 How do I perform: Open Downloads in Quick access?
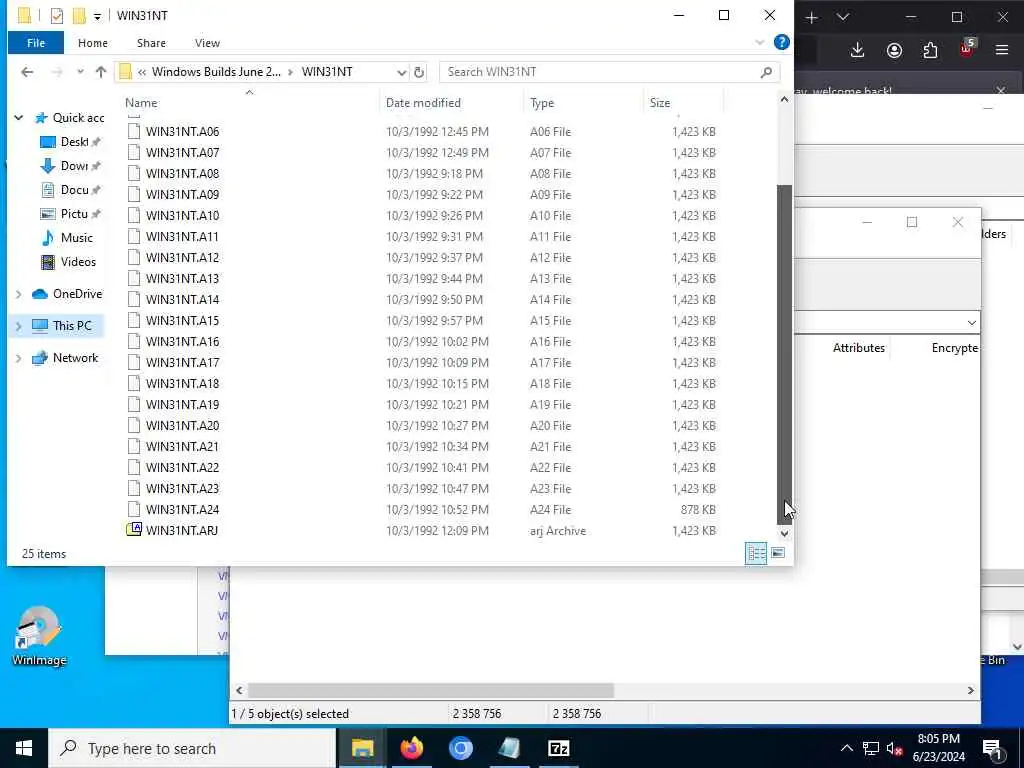tap(71, 166)
